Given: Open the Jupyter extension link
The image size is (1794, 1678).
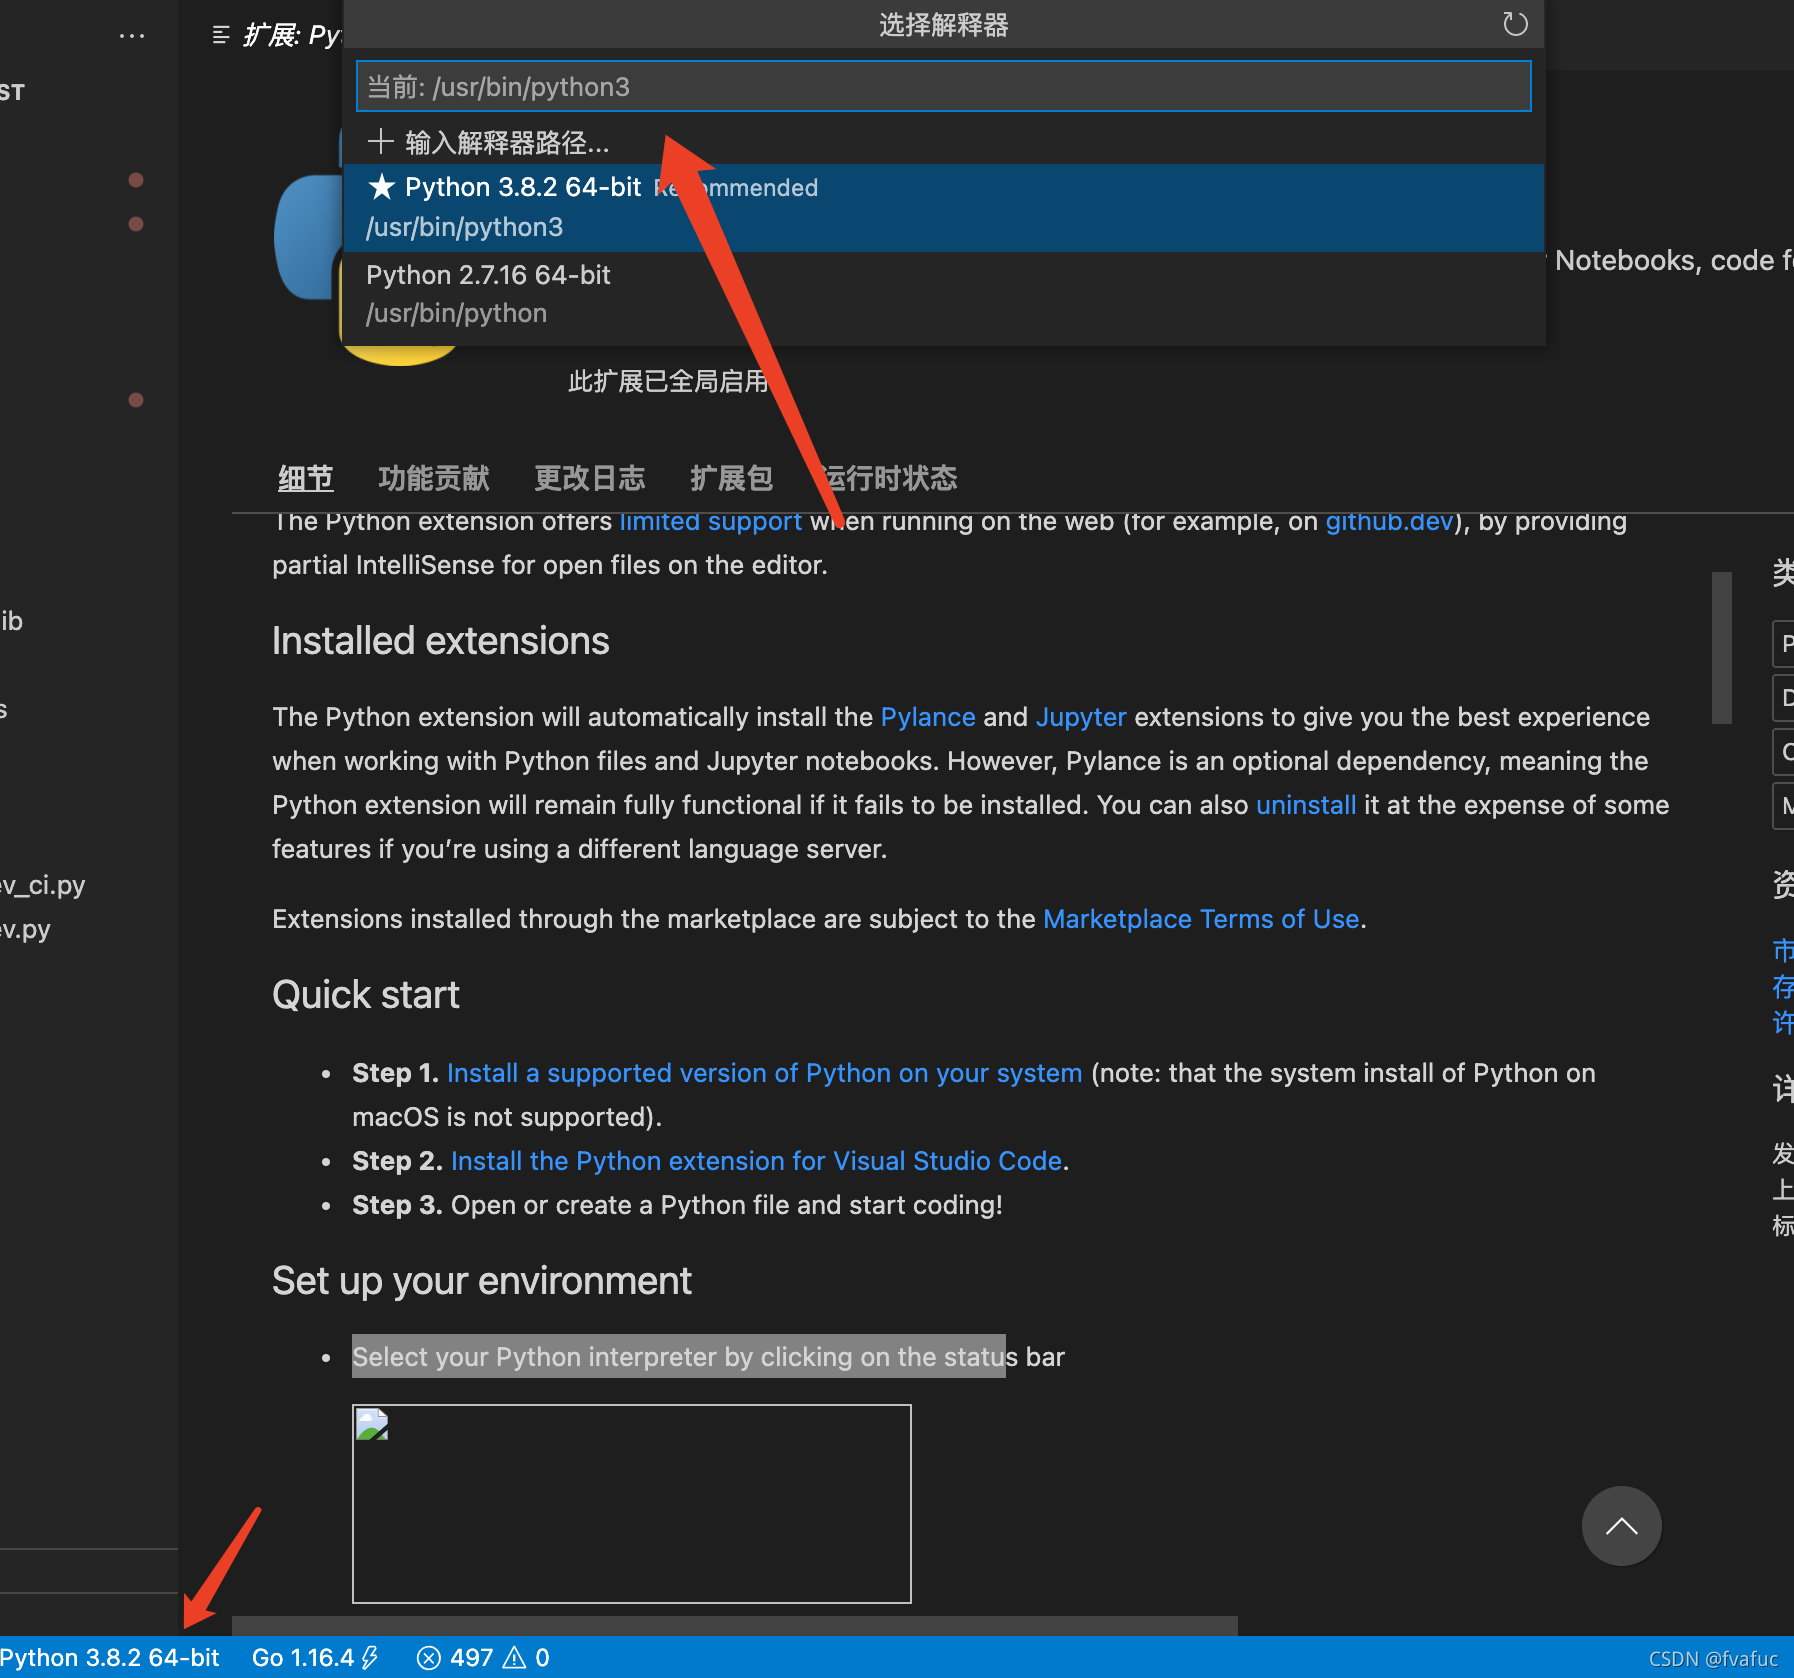Looking at the screenshot, I should click(x=1081, y=717).
